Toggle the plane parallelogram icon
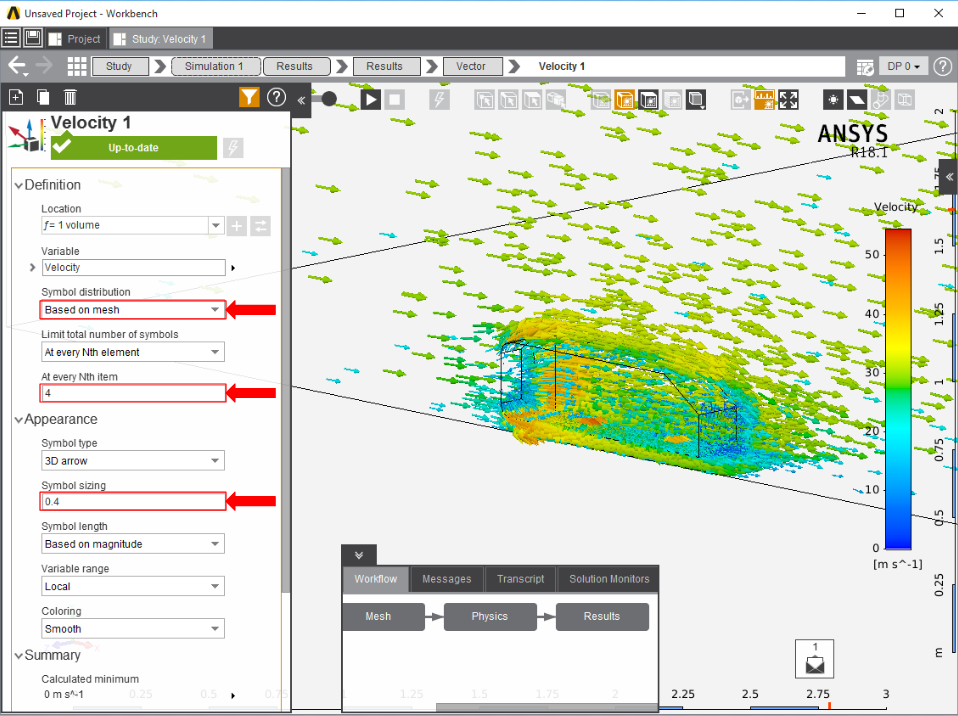Viewport: 958px width, 716px height. tap(857, 100)
